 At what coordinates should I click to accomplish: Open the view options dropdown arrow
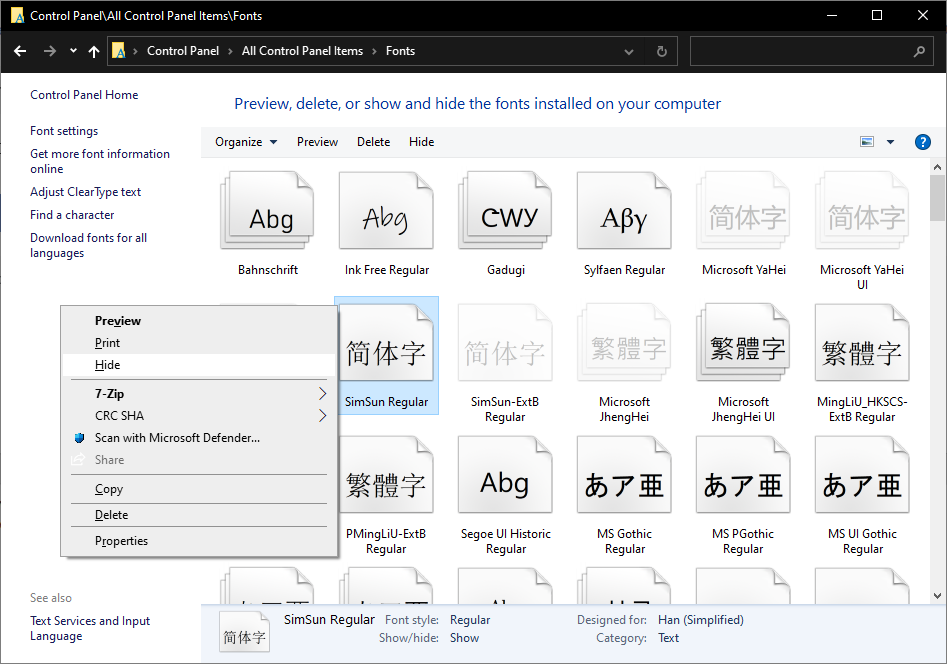coord(890,142)
